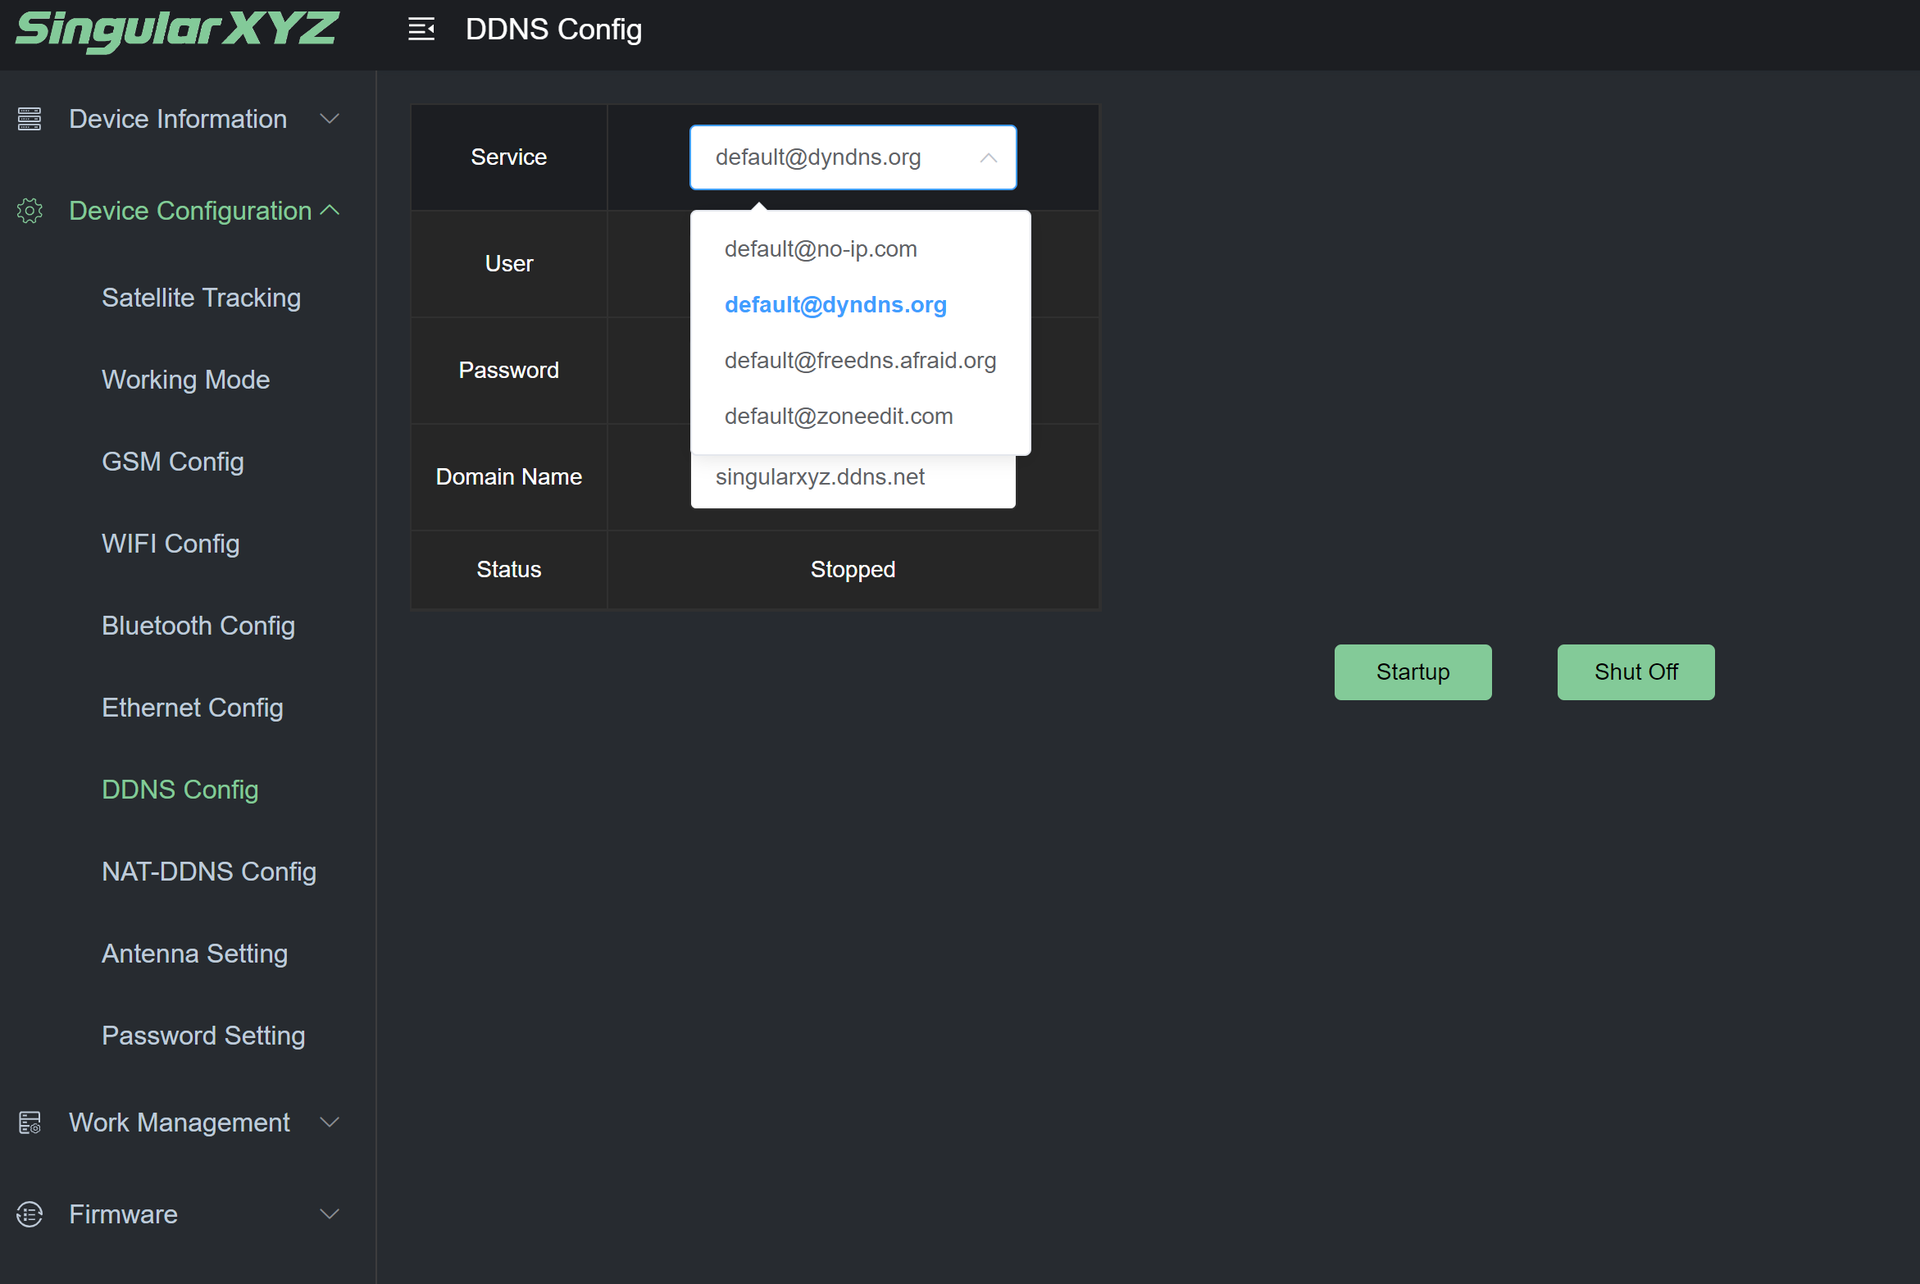Expand the Firmware section chevron

pyautogui.click(x=329, y=1215)
